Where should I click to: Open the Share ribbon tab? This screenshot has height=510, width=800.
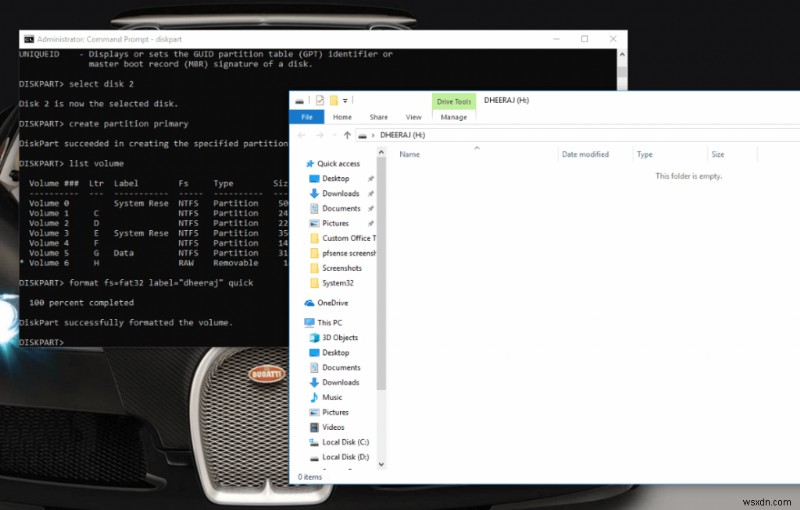(x=378, y=117)
